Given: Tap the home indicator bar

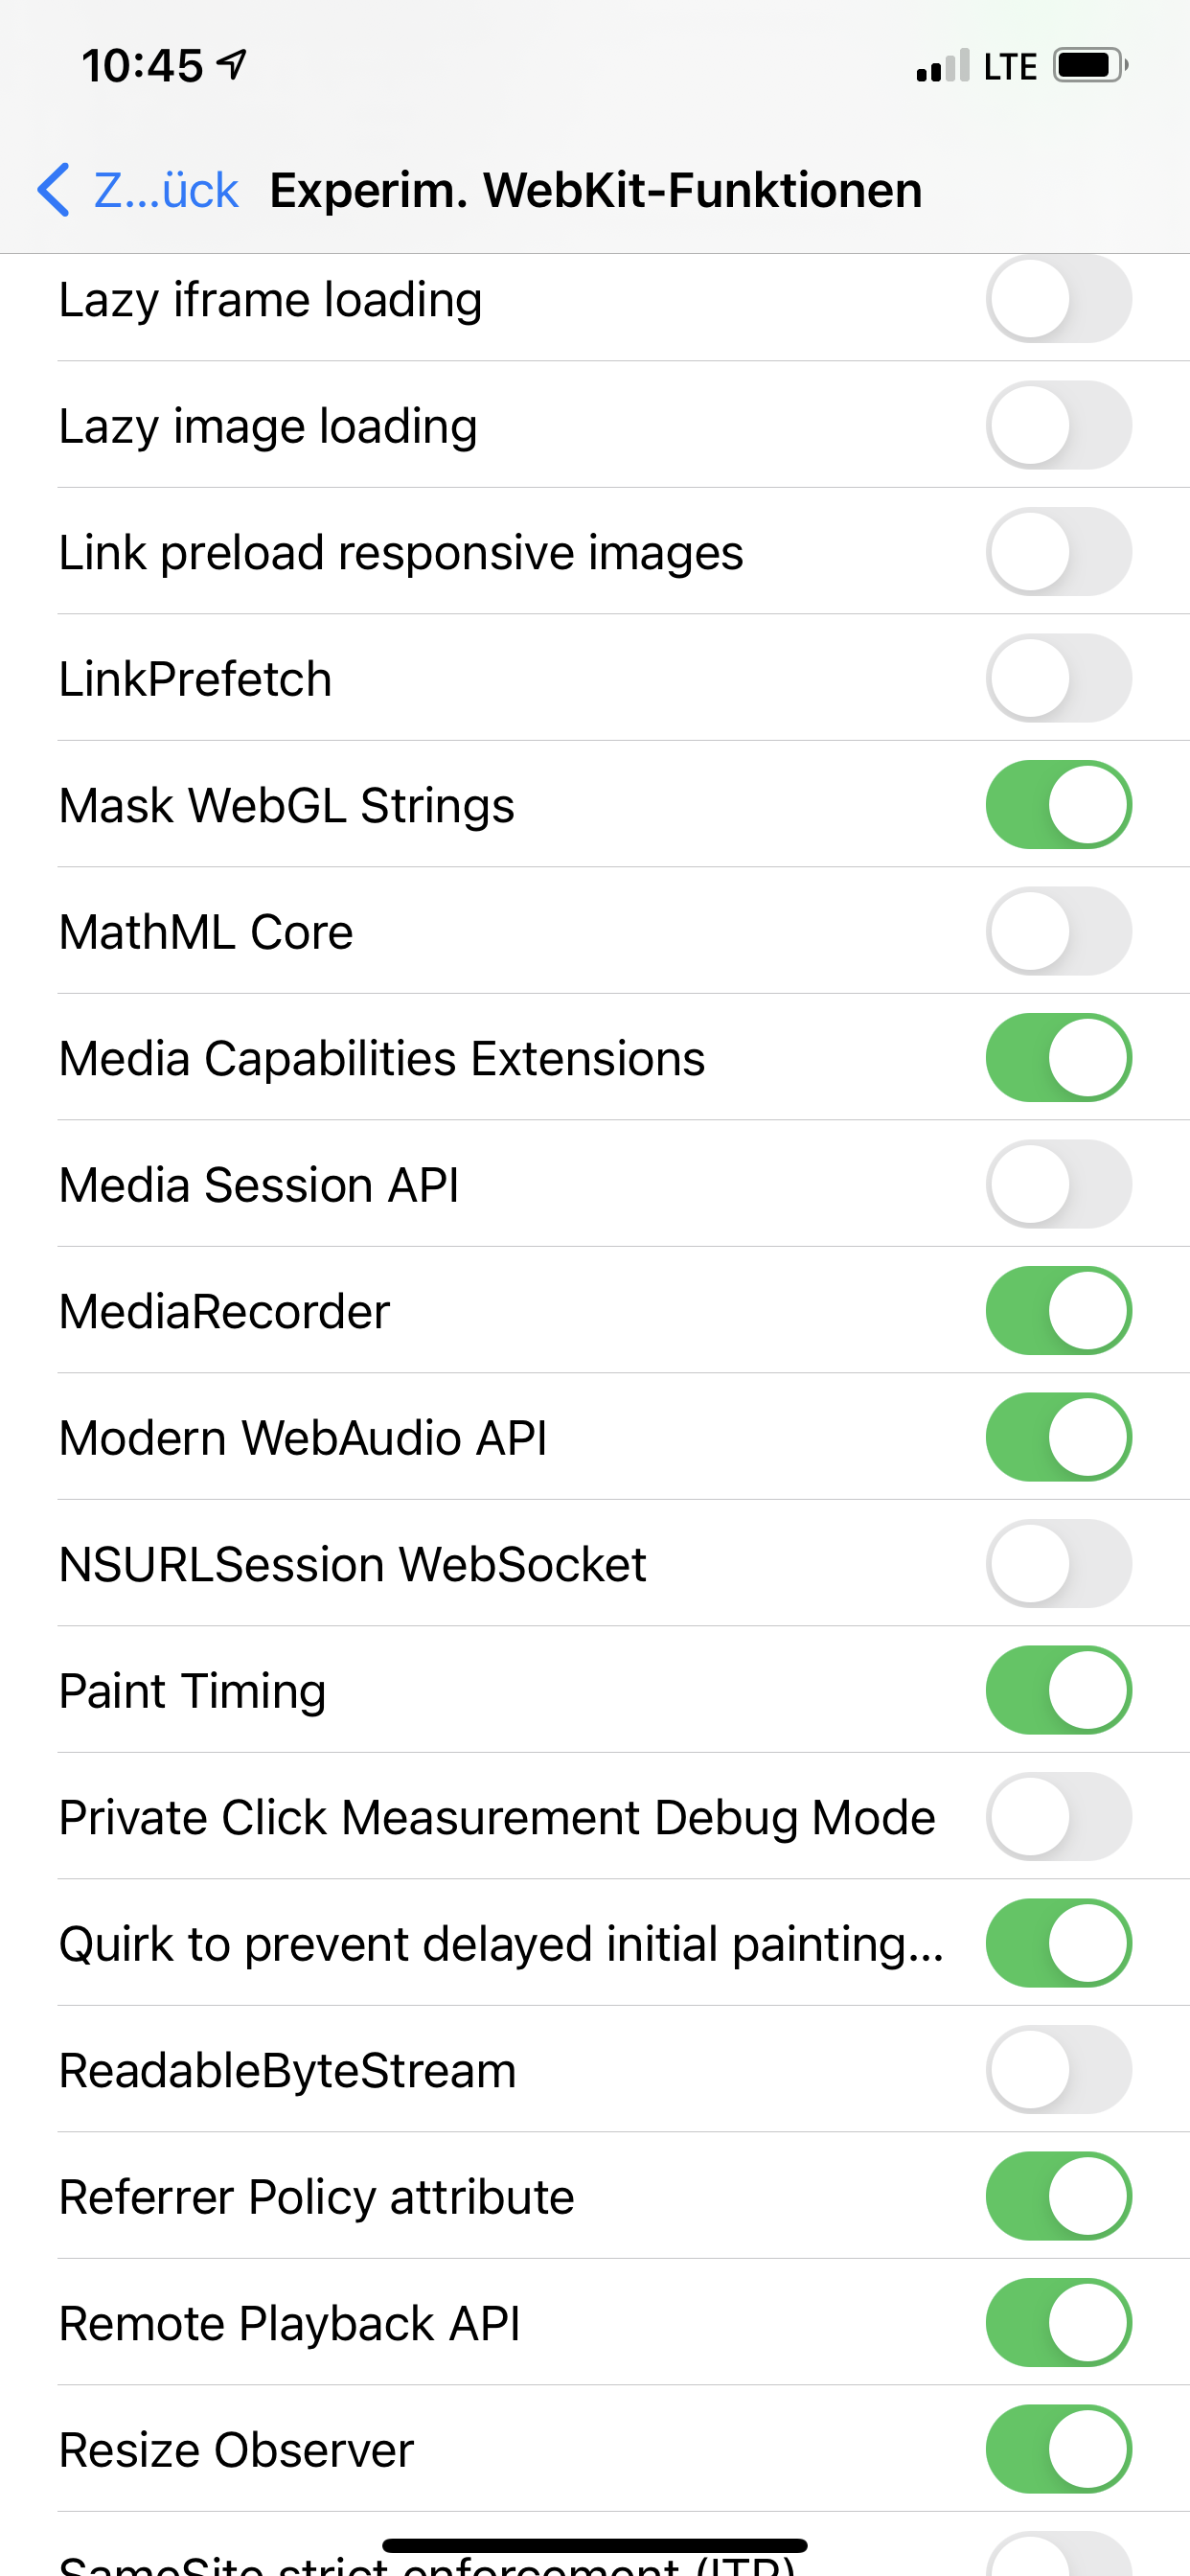Looking at the screenshot, I should pos(595,2545).
